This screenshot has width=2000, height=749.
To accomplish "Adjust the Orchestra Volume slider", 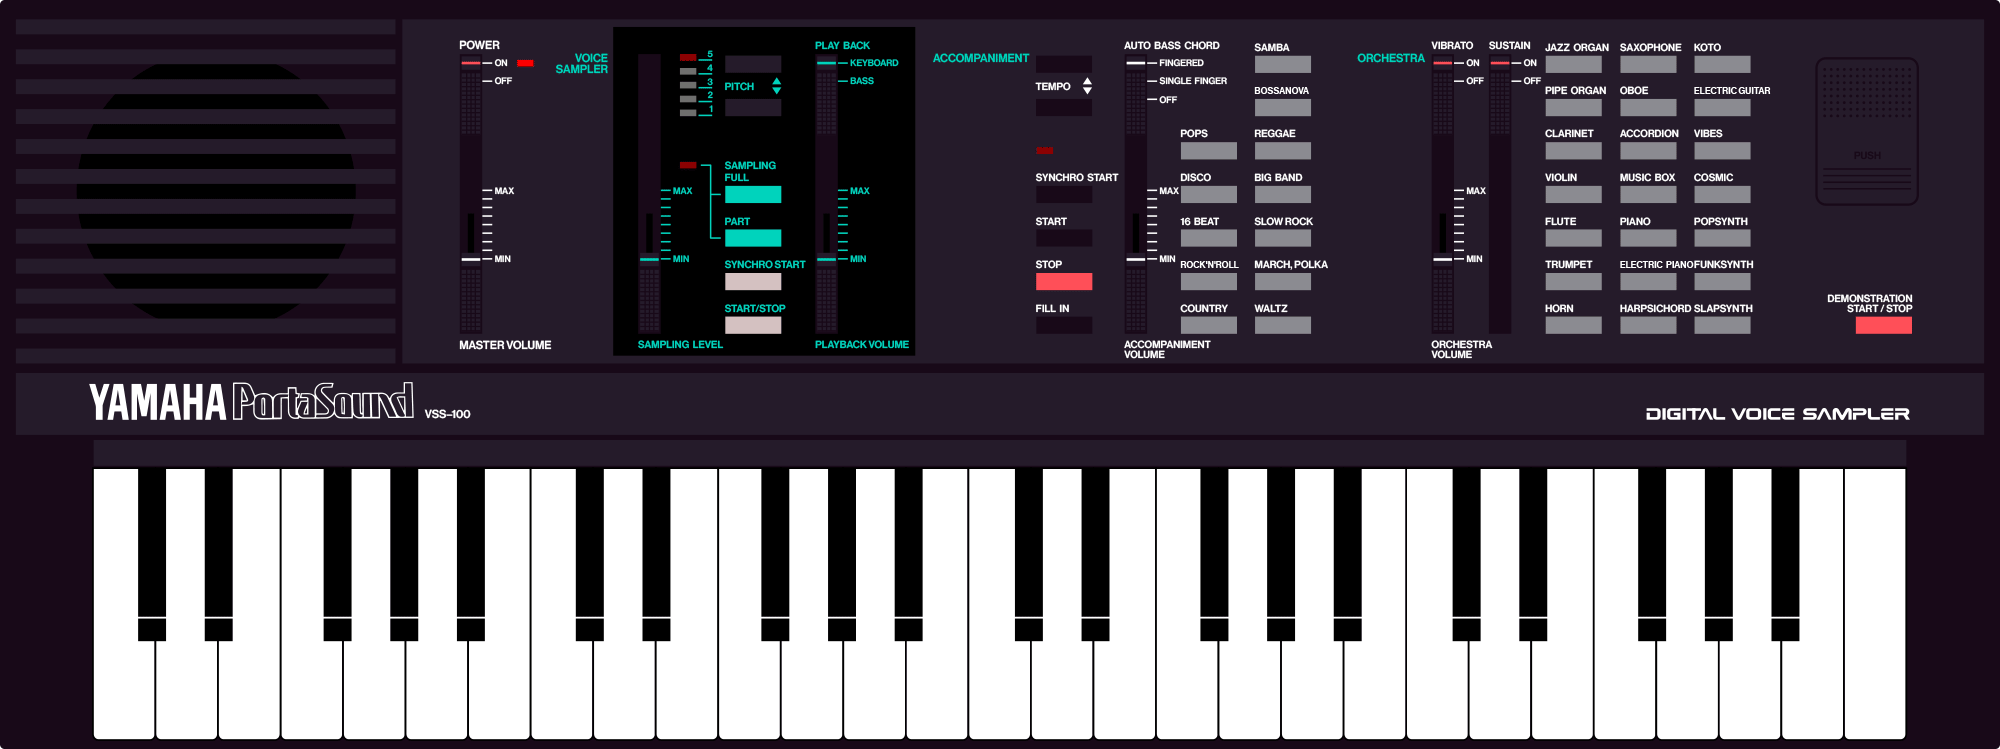I will [x=1442, y=259].
